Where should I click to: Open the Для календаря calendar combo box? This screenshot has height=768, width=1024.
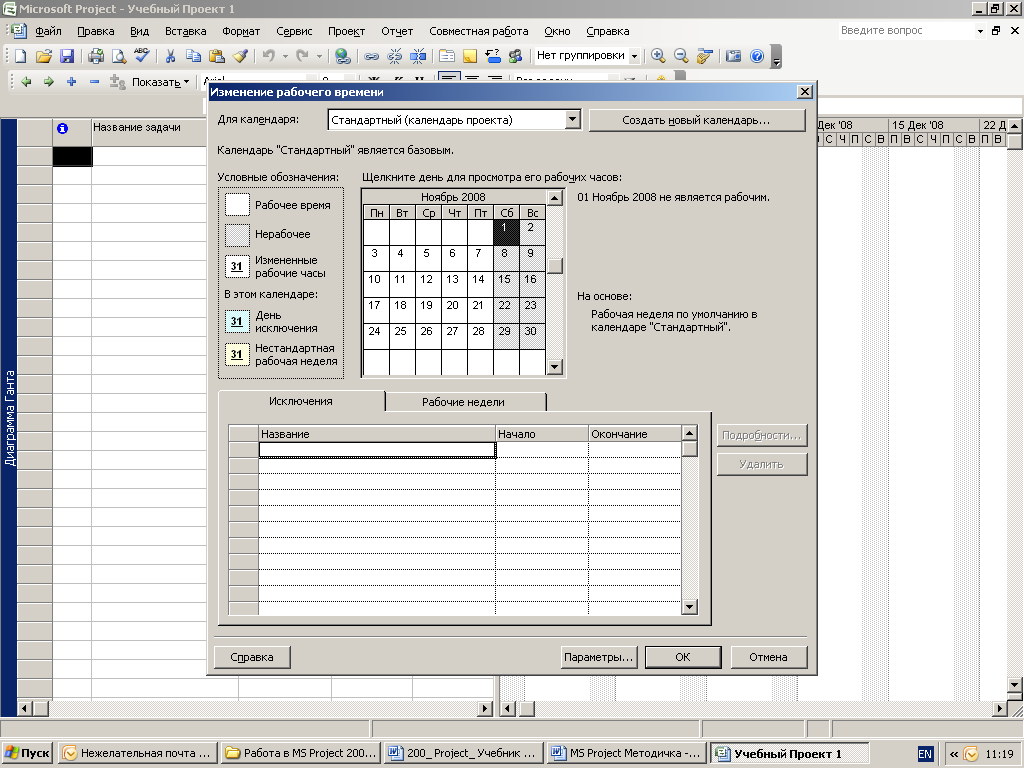572,120
